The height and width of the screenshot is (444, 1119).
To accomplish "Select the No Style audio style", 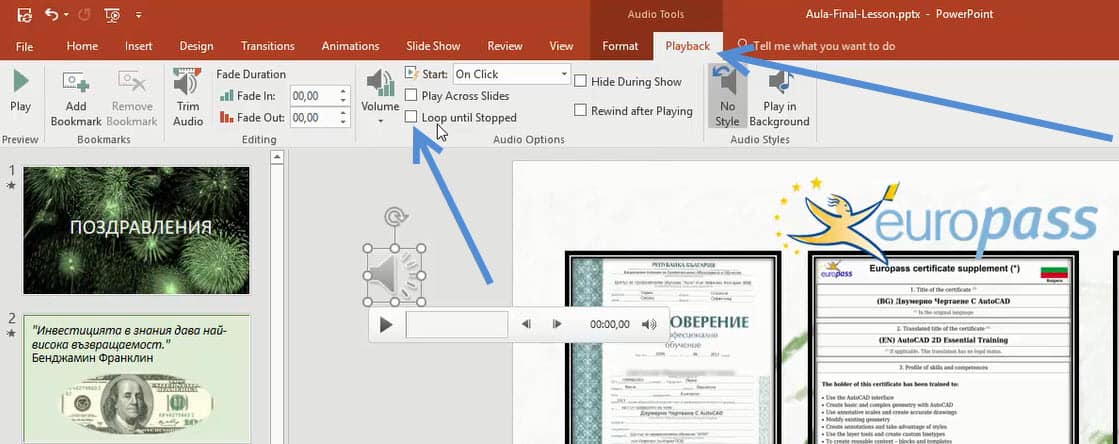I will pos(727,96).
